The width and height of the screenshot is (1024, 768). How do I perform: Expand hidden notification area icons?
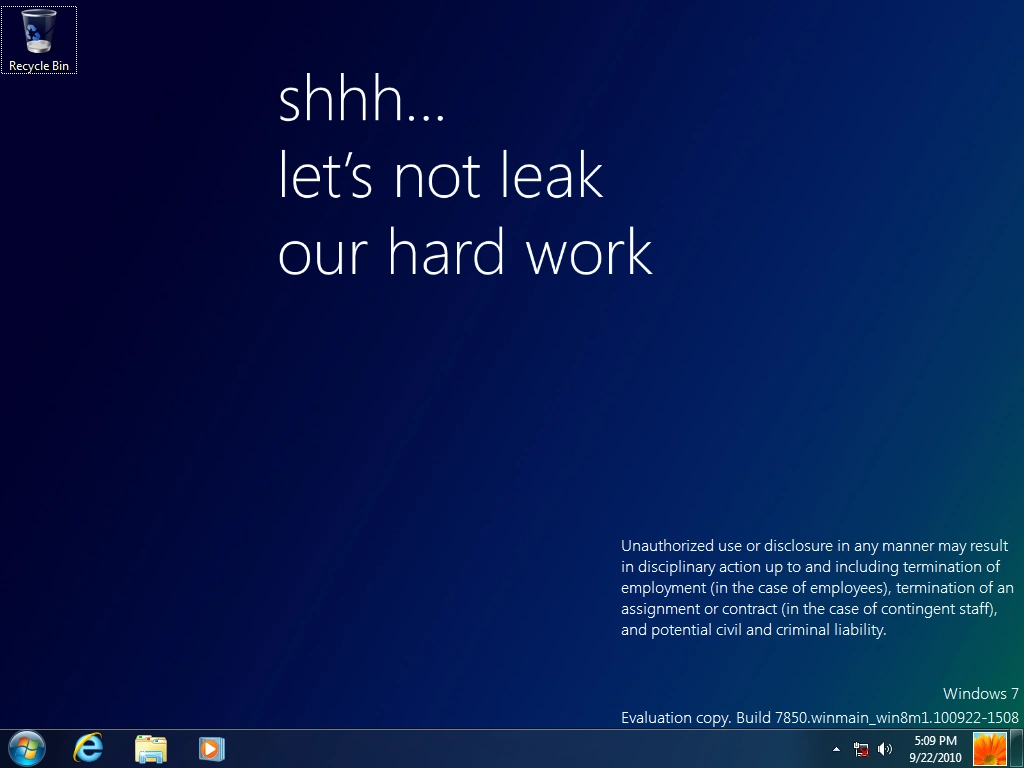(x=836, y=749)
